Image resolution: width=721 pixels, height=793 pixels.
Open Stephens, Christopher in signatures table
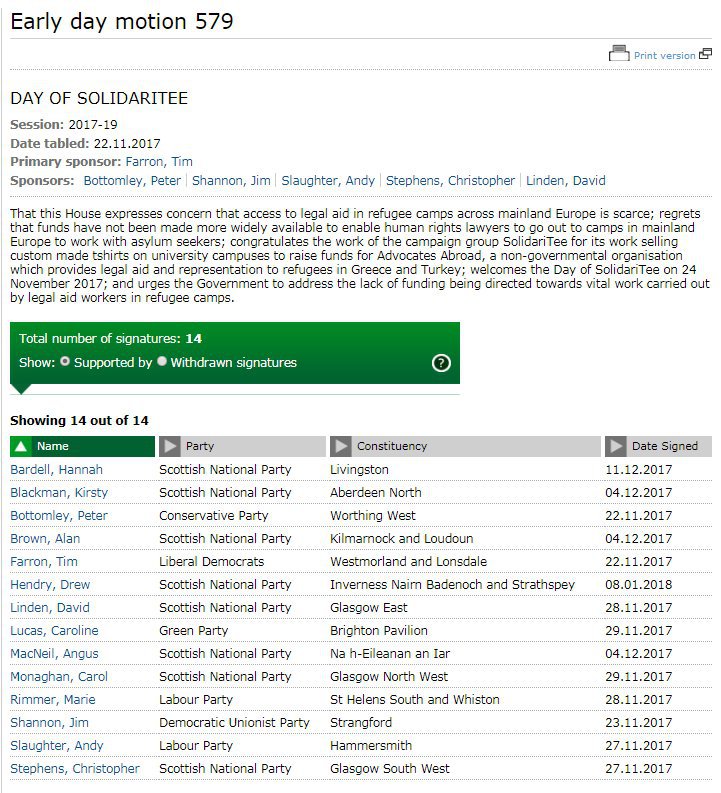tap(75, 769)
